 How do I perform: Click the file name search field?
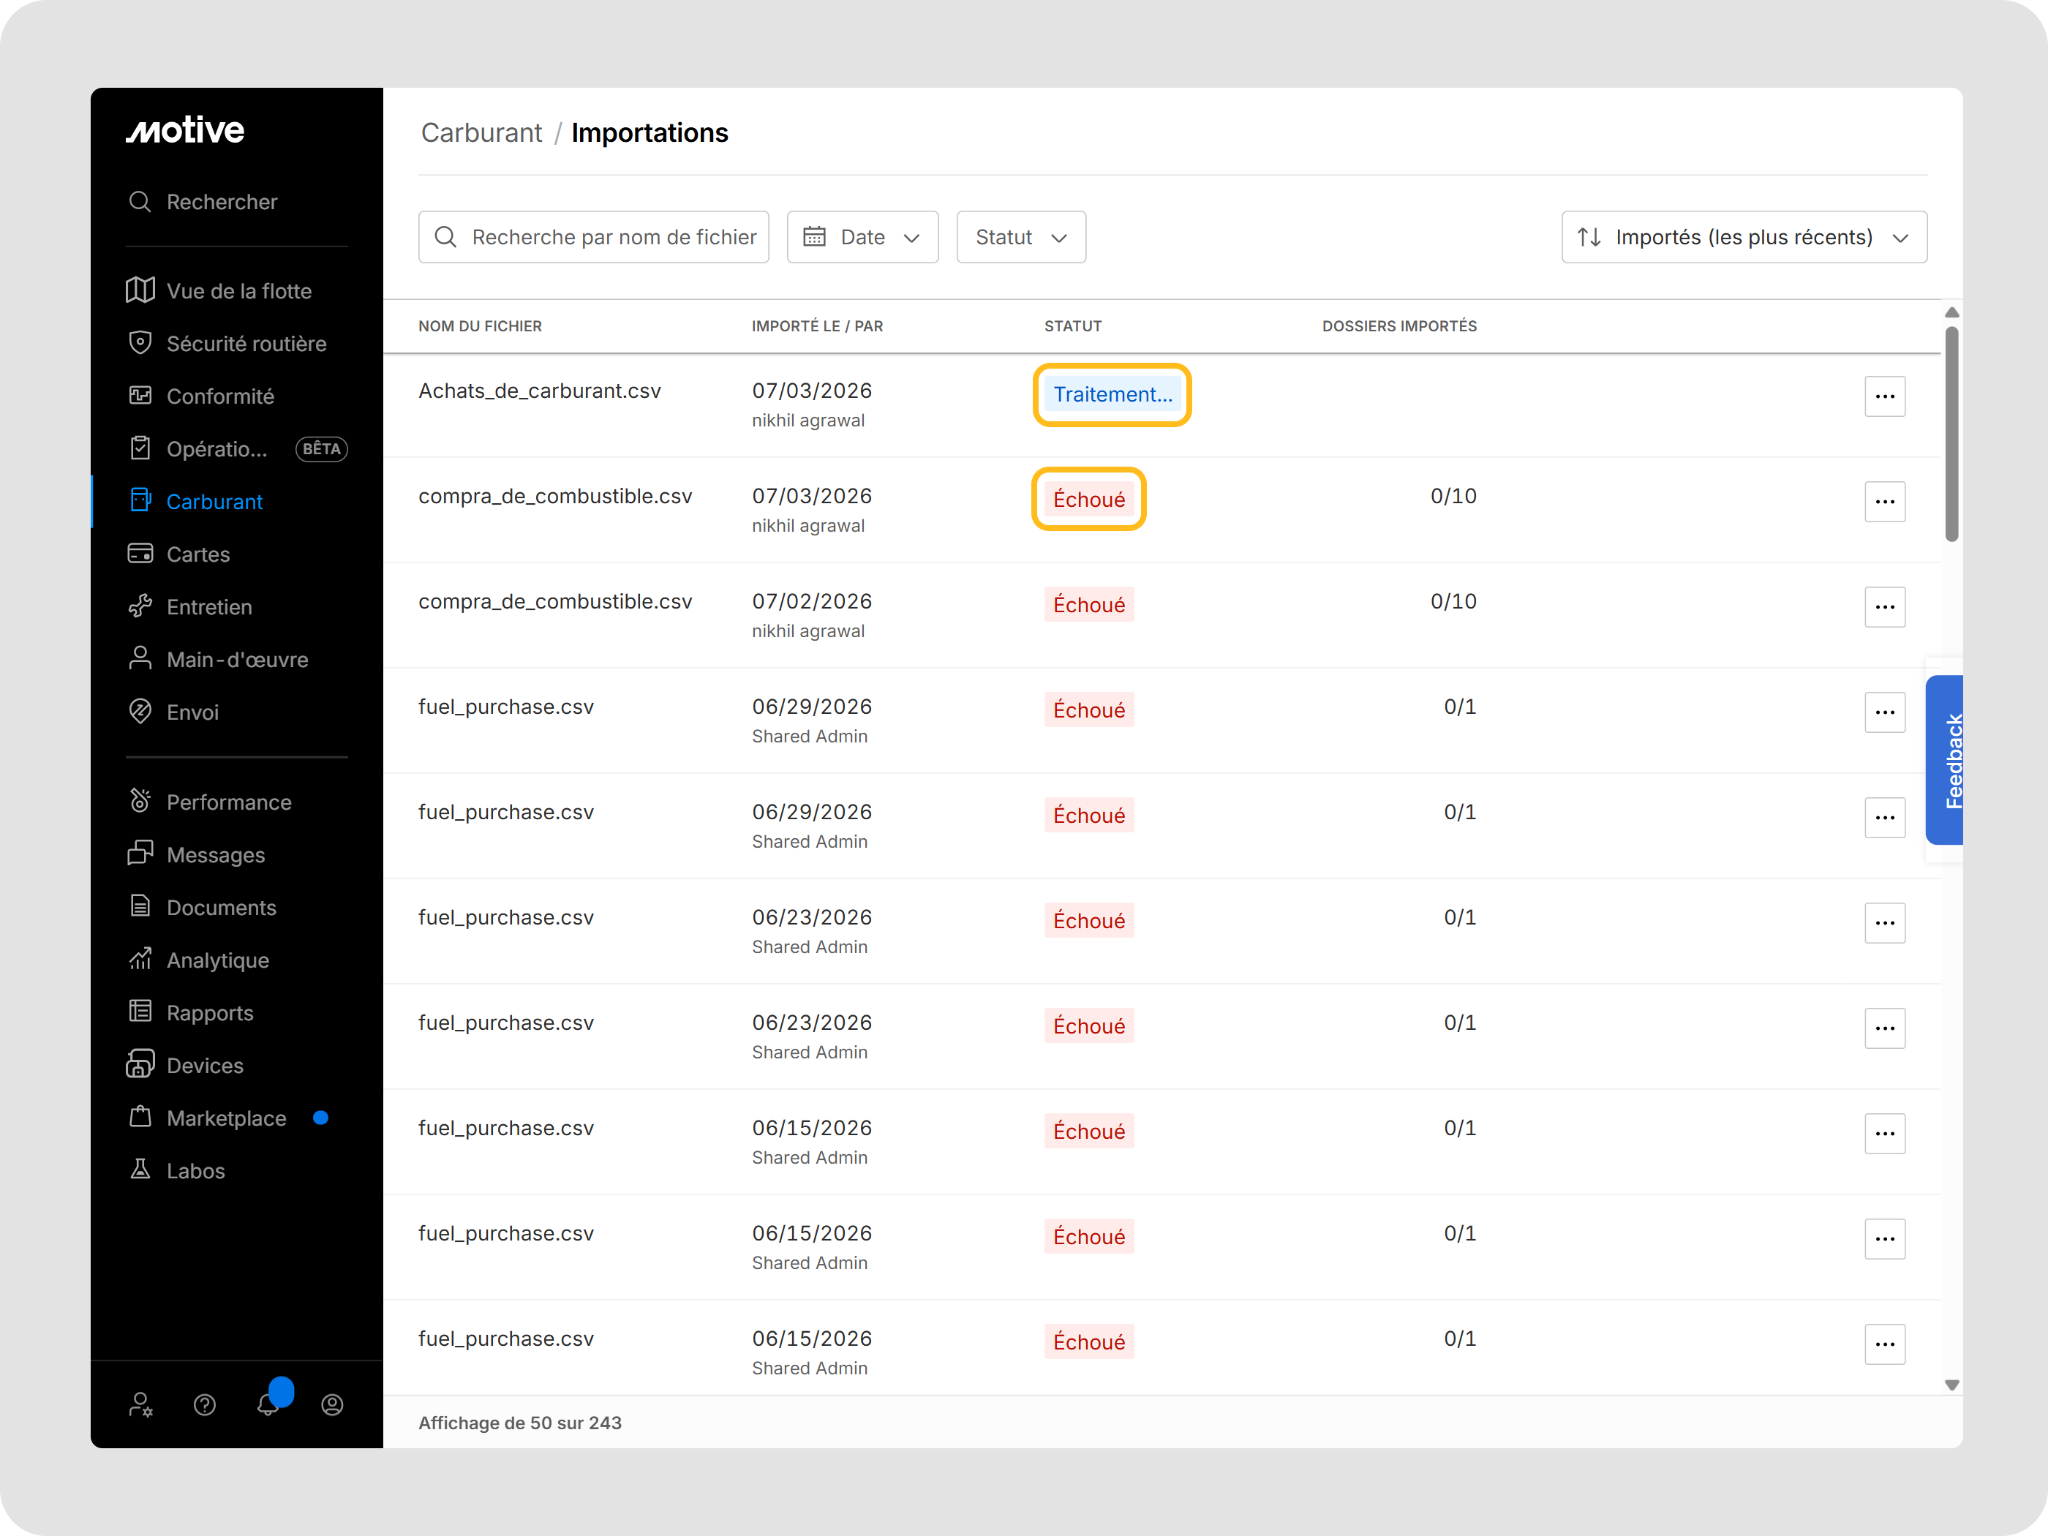(x=594, y=237)
